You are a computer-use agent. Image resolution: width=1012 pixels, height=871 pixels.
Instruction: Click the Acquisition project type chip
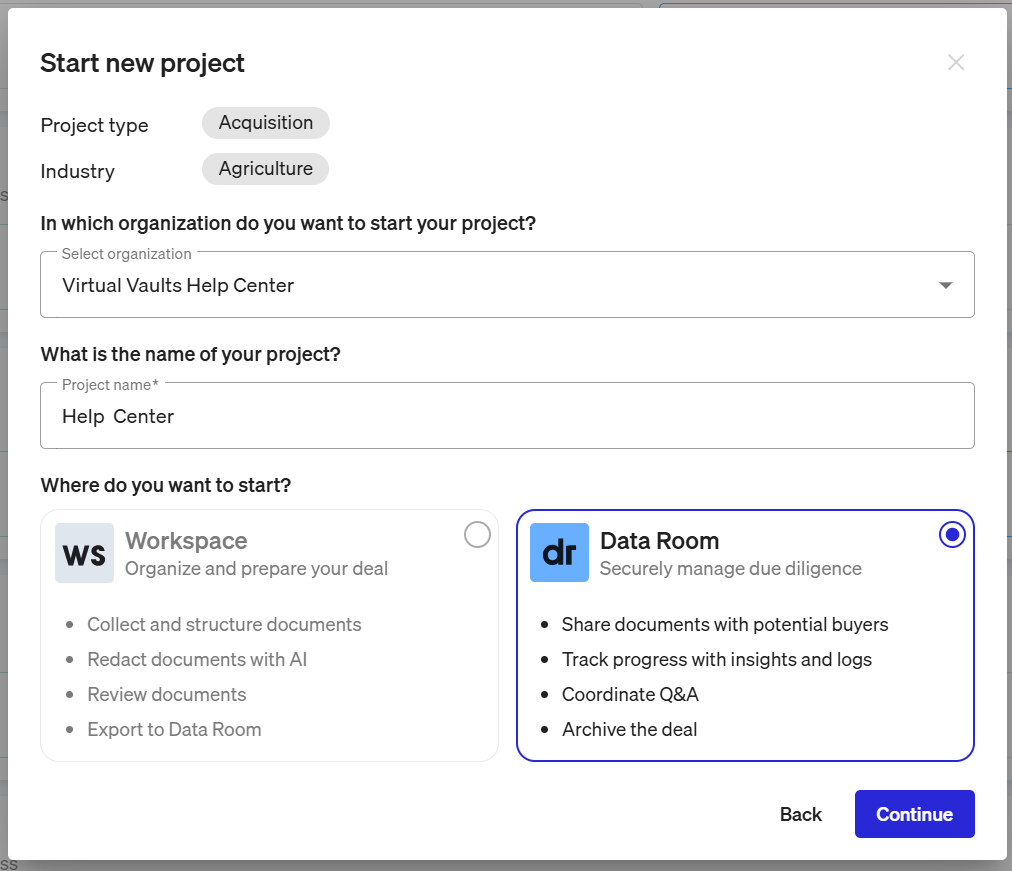click(x=266, y=123)
